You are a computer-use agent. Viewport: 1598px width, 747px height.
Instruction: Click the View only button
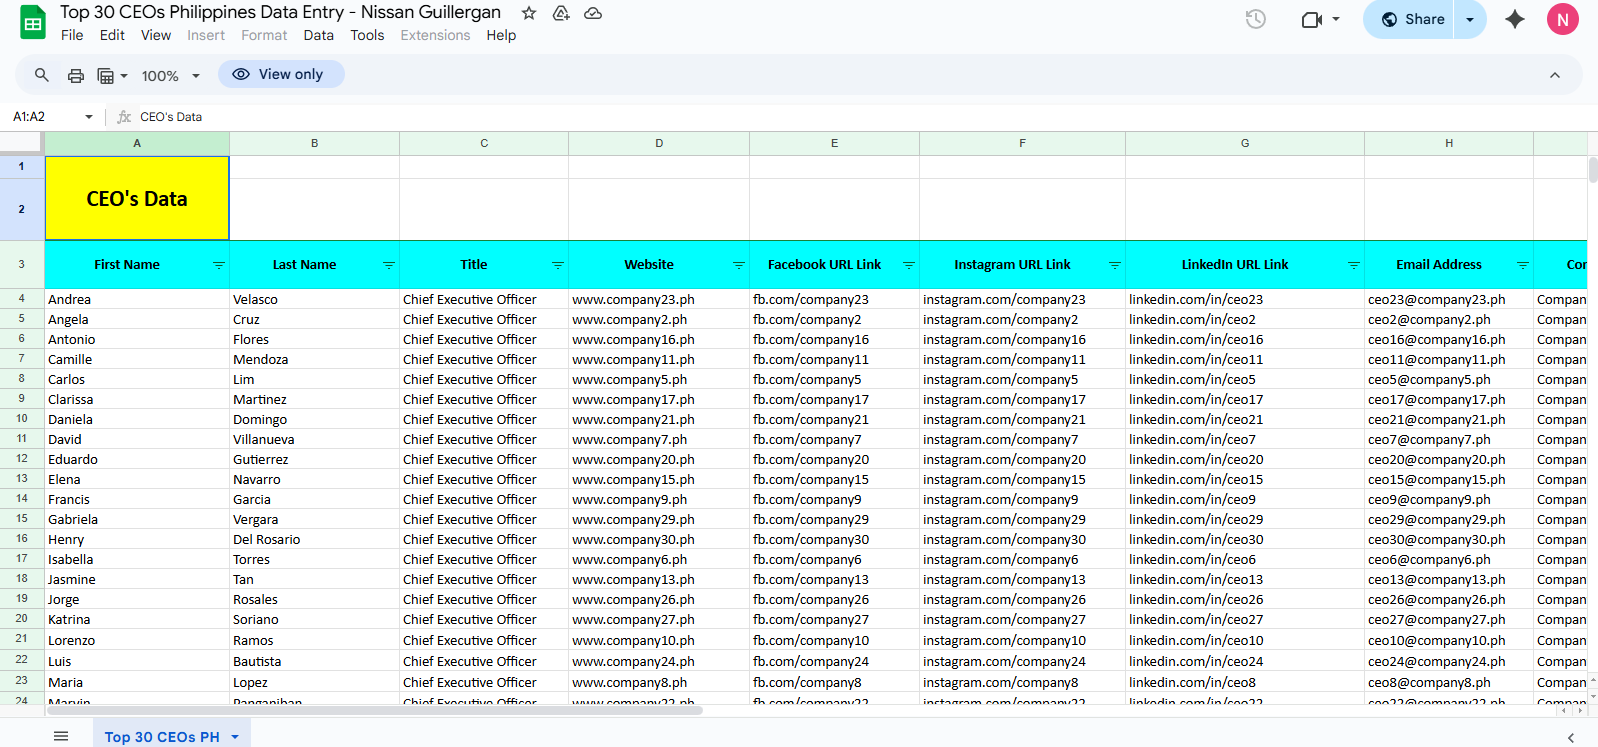click(x=281, y=74)
